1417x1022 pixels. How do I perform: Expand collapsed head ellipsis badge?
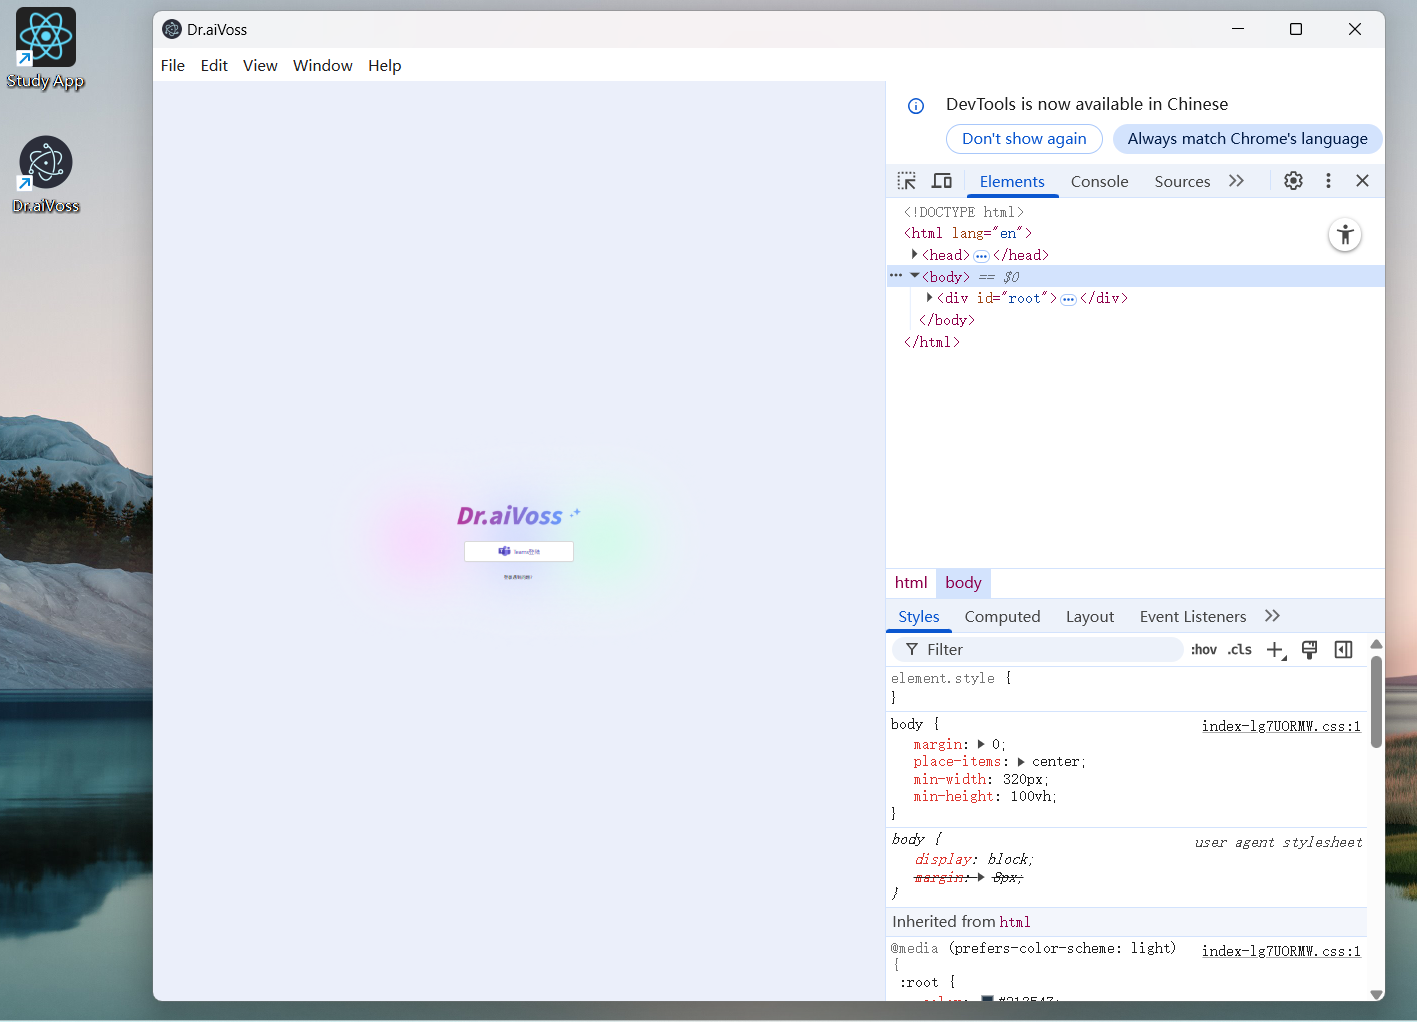[981, 256]
